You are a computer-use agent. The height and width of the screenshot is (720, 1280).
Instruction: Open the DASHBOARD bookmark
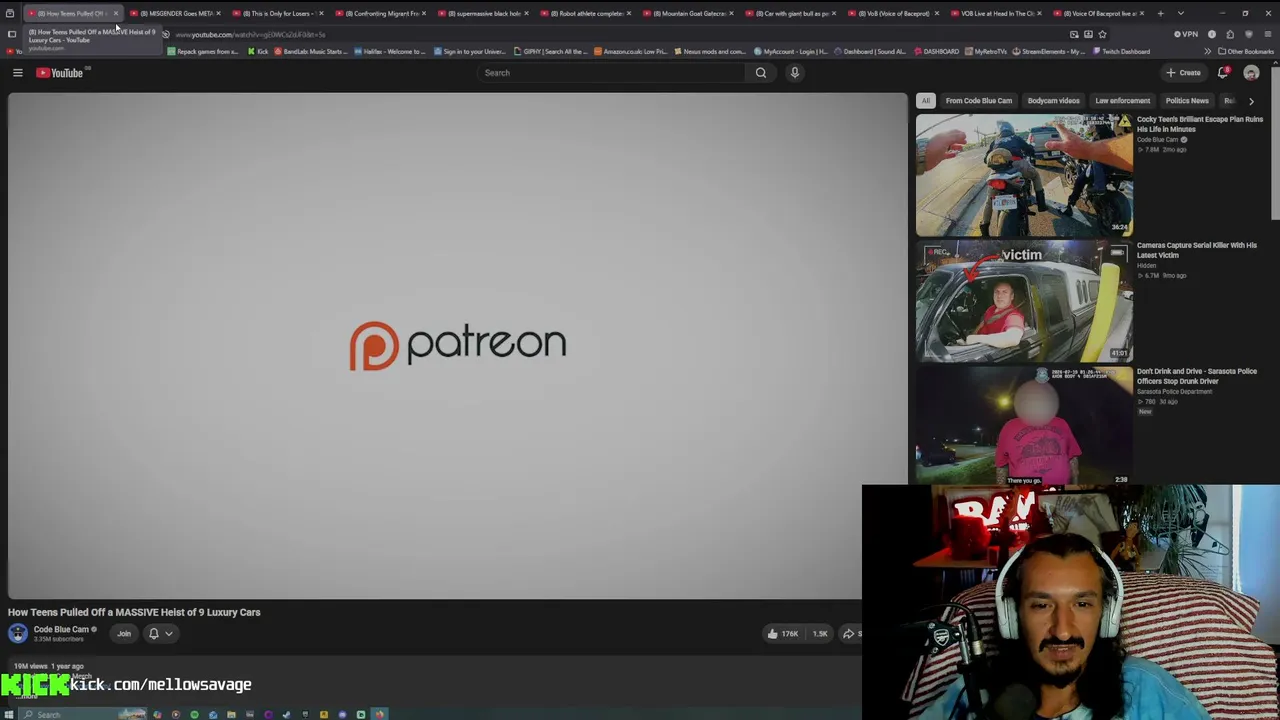[936, 52]
